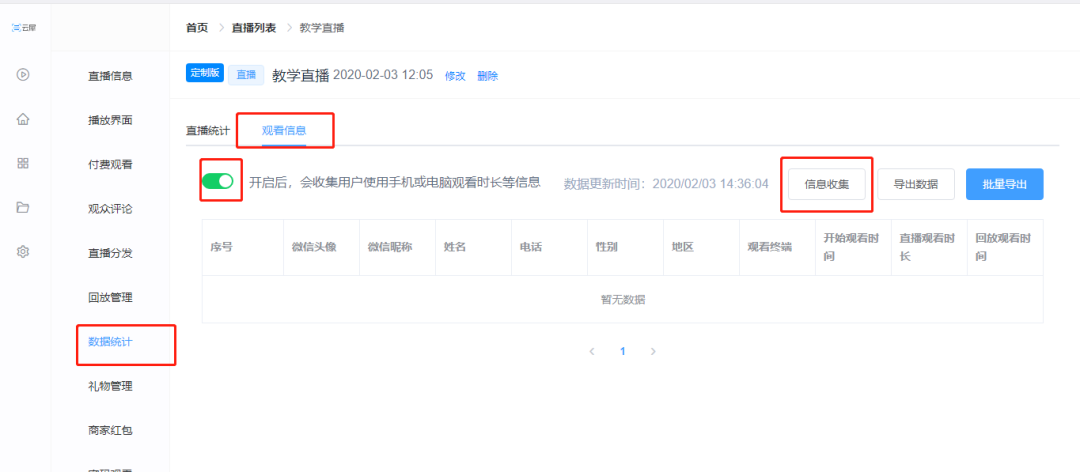Select 数据统计 in the sidebar menu
Image resolution: width=1080 pixels, height=472 pixels.
coord(110,342)
